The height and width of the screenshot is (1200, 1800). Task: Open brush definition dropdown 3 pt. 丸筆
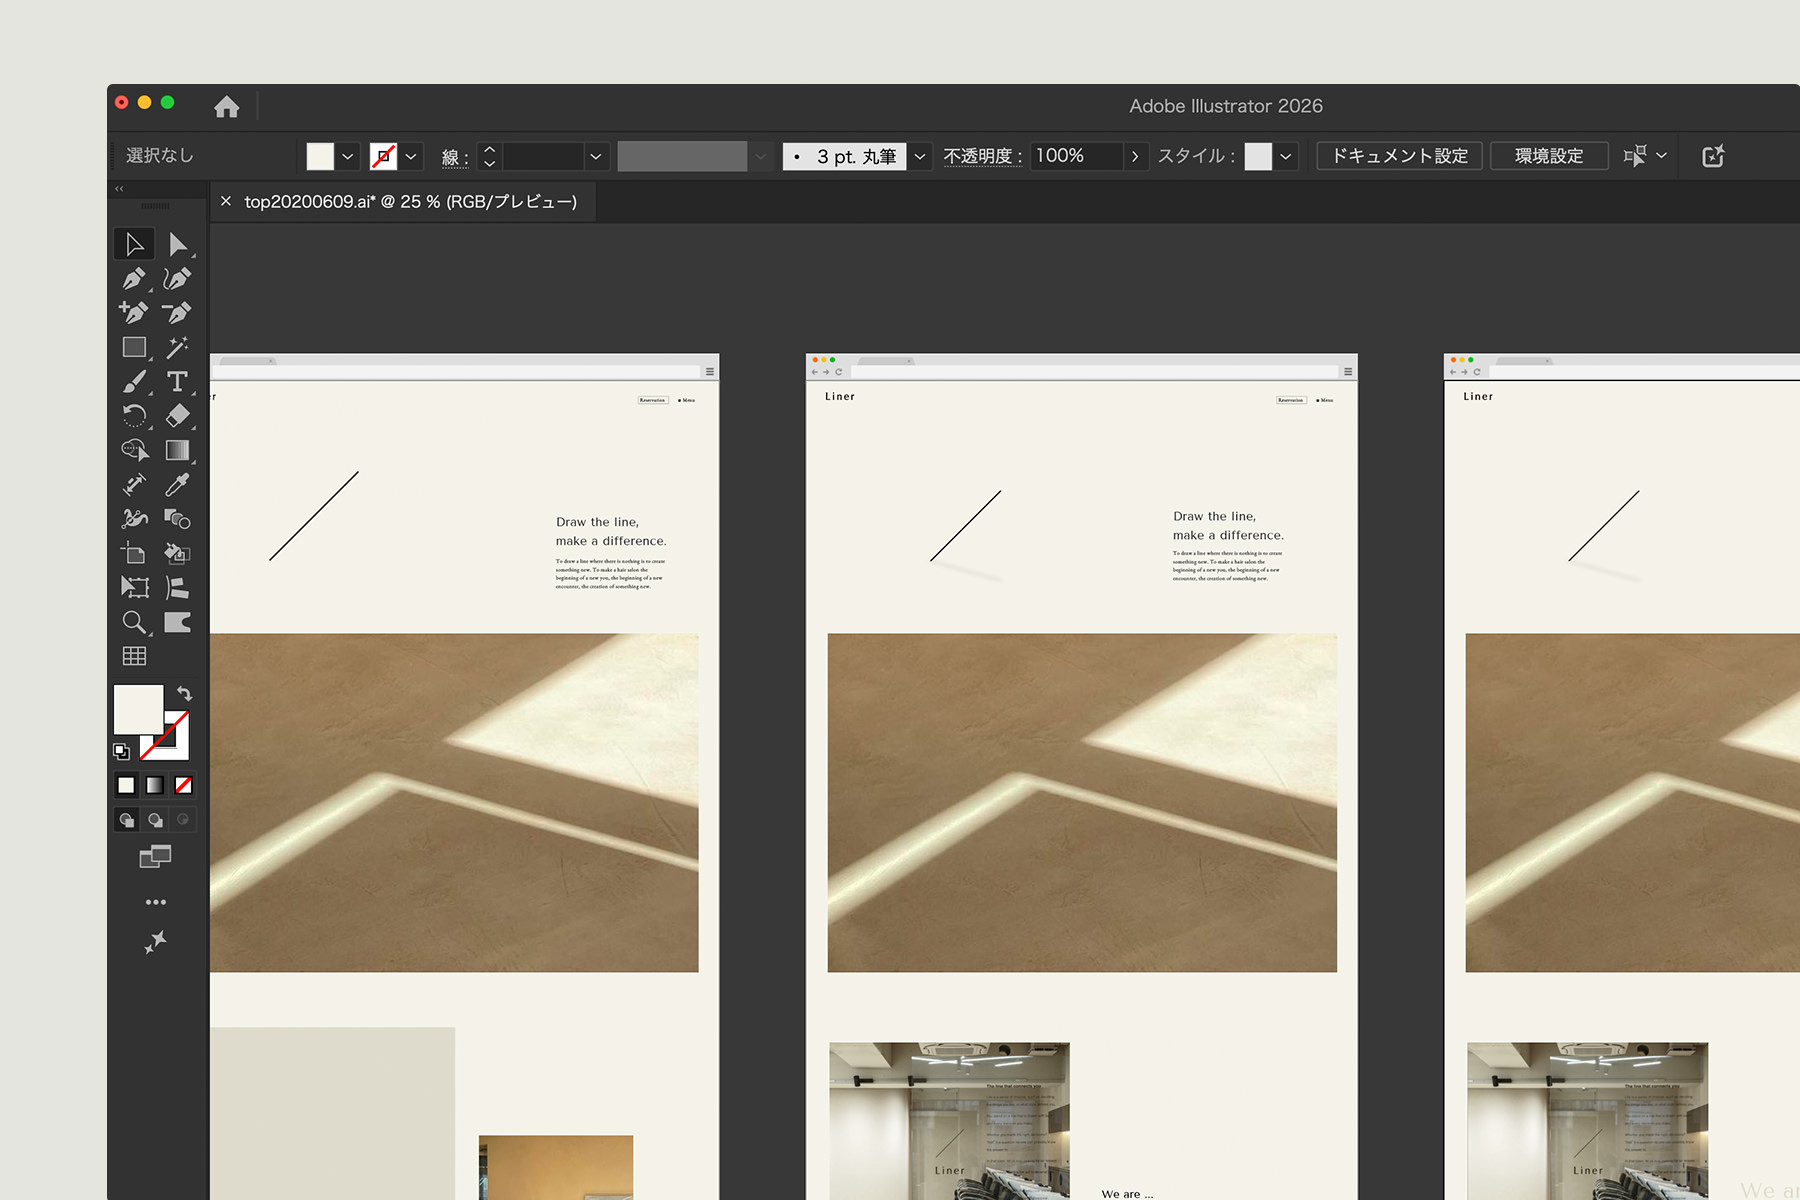click(920, 156)
